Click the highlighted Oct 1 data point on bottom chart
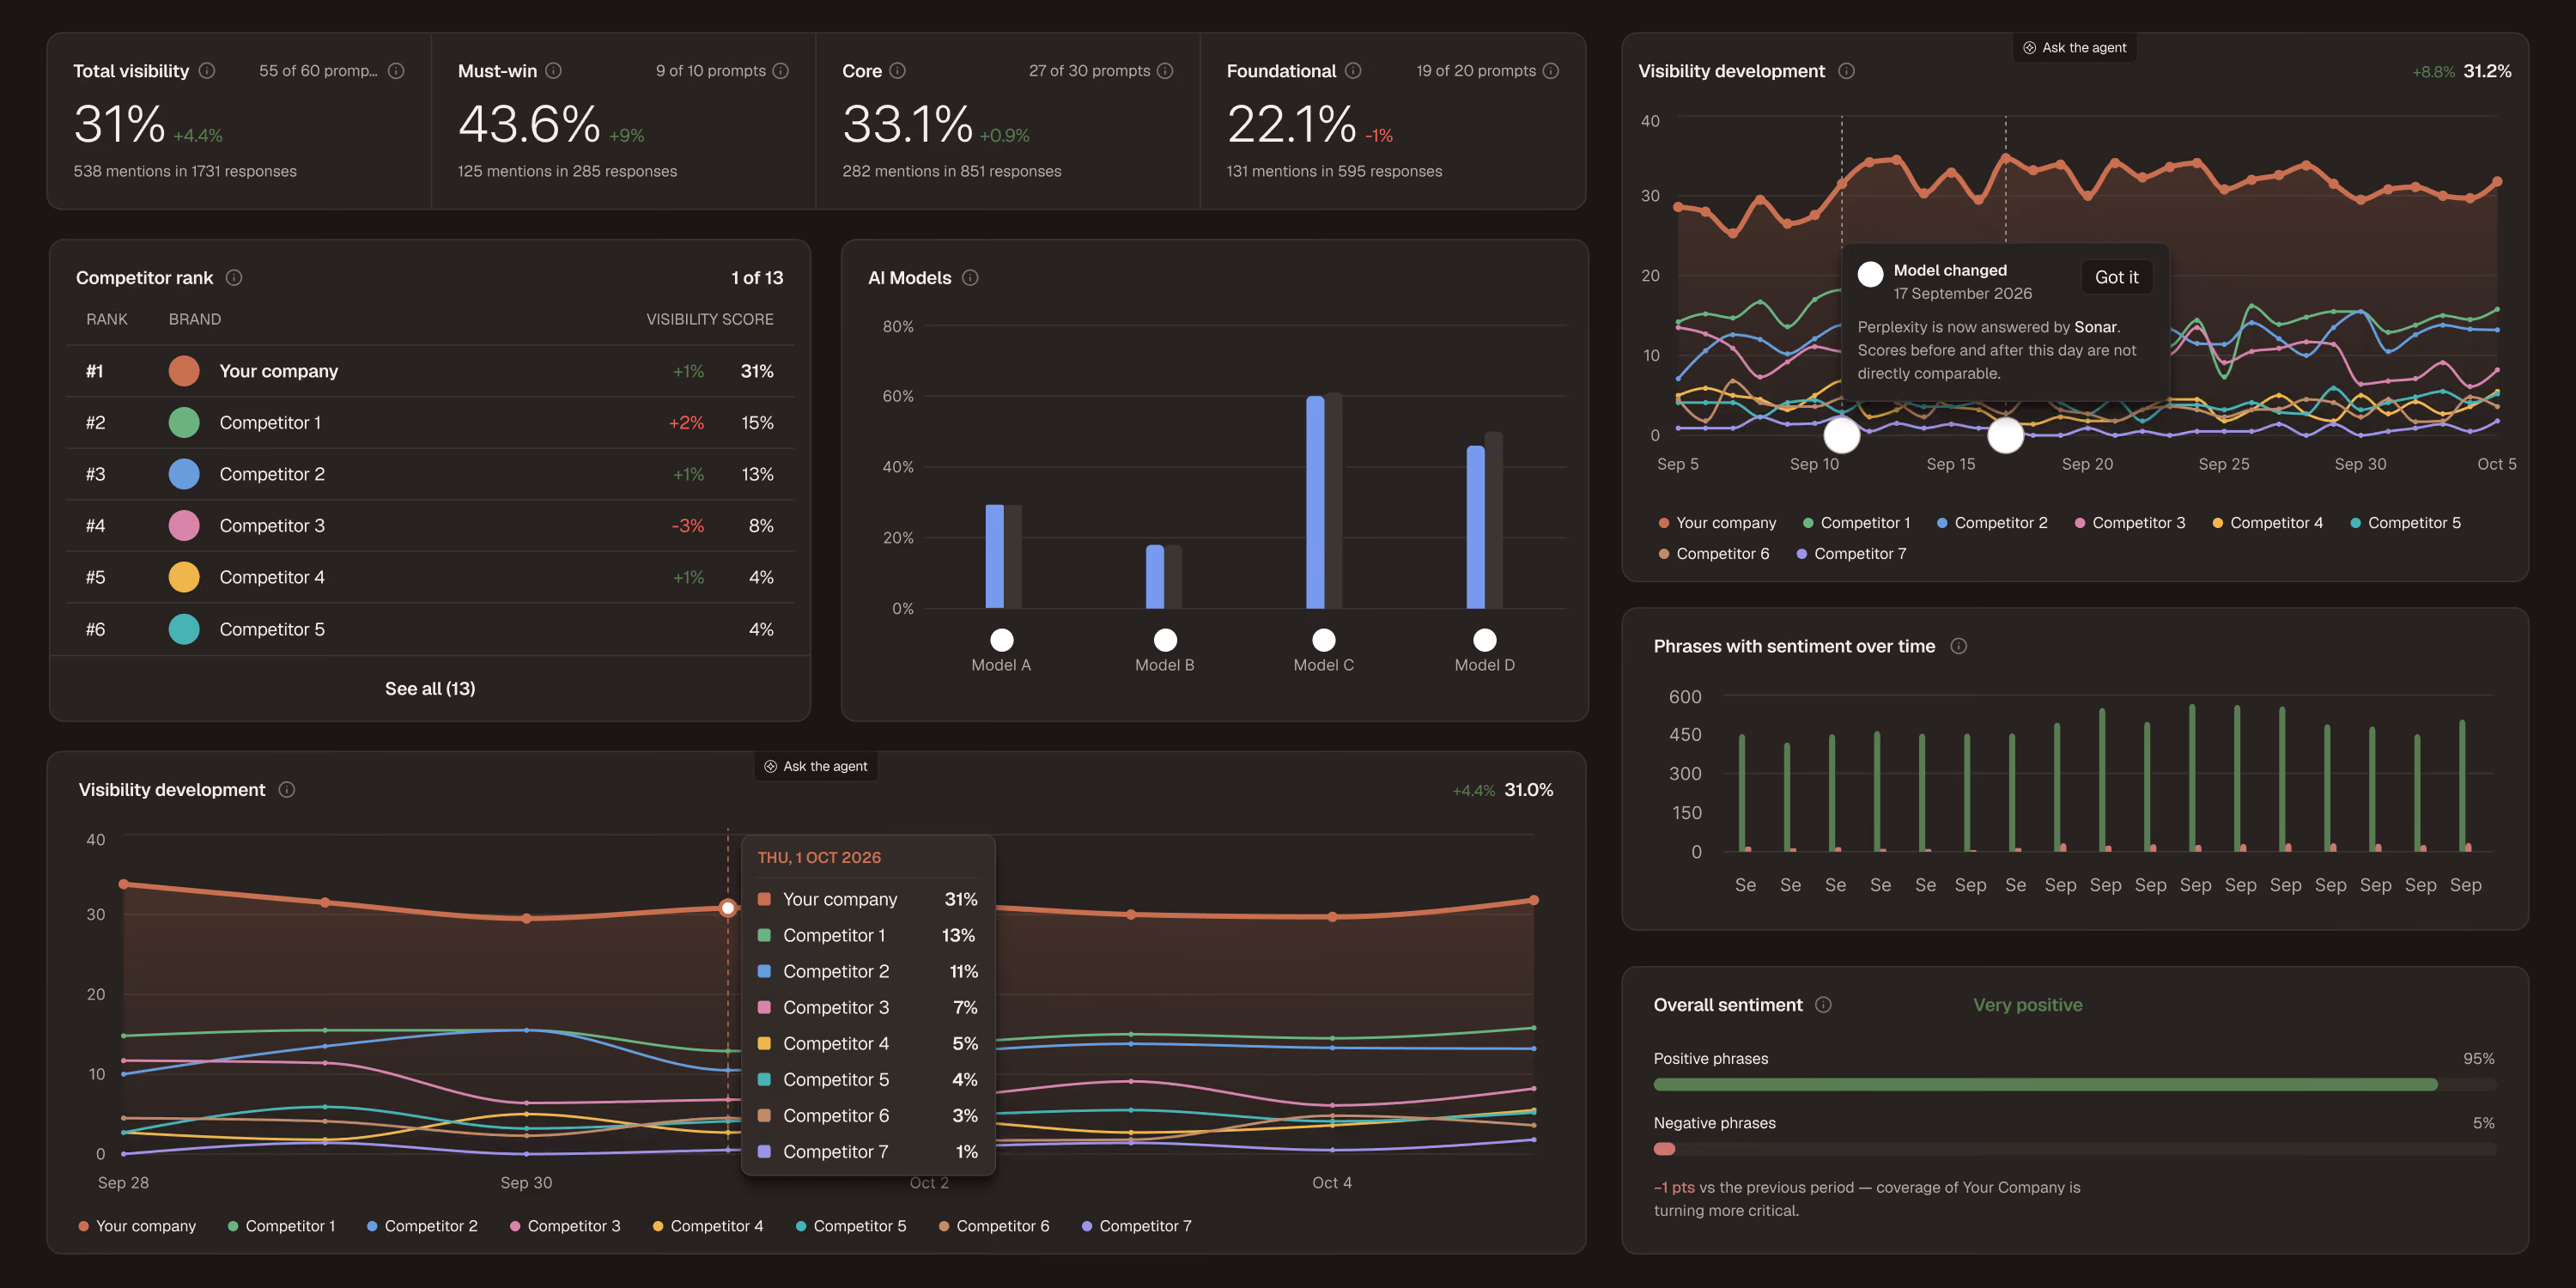This screenshot has height=1288, width=2576. click(728, 908)
